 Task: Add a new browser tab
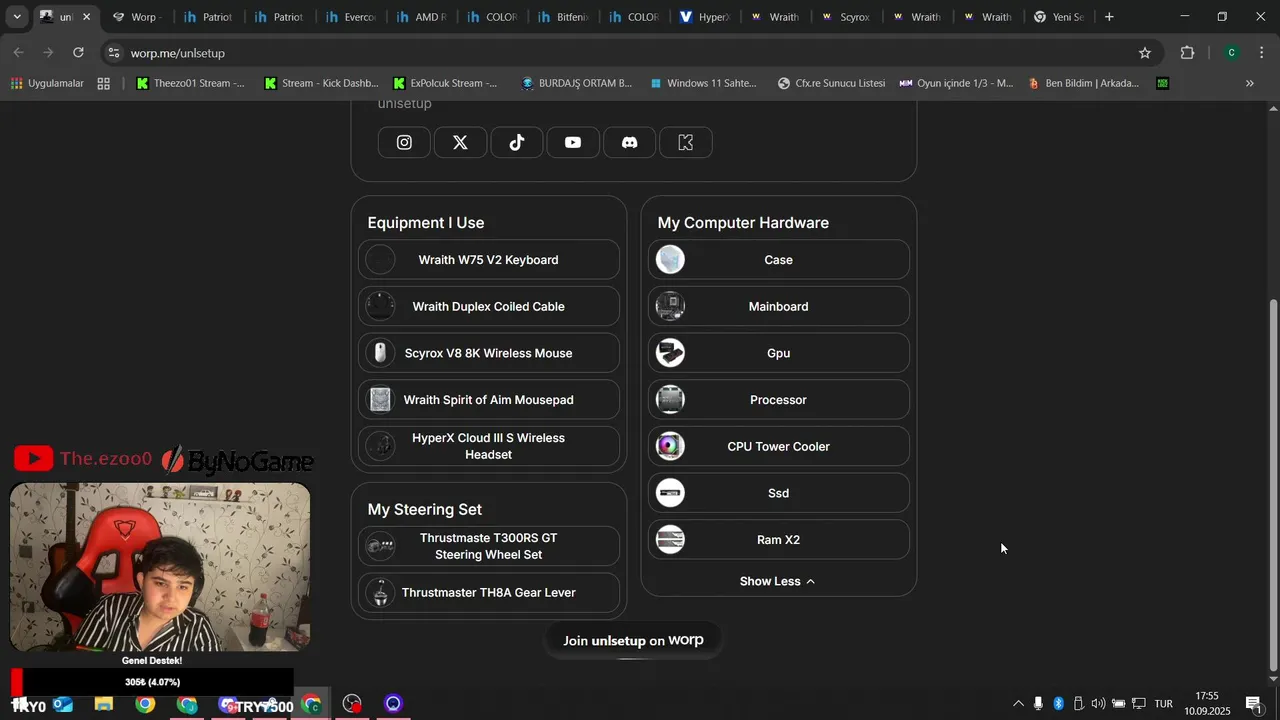(1109, 17)
